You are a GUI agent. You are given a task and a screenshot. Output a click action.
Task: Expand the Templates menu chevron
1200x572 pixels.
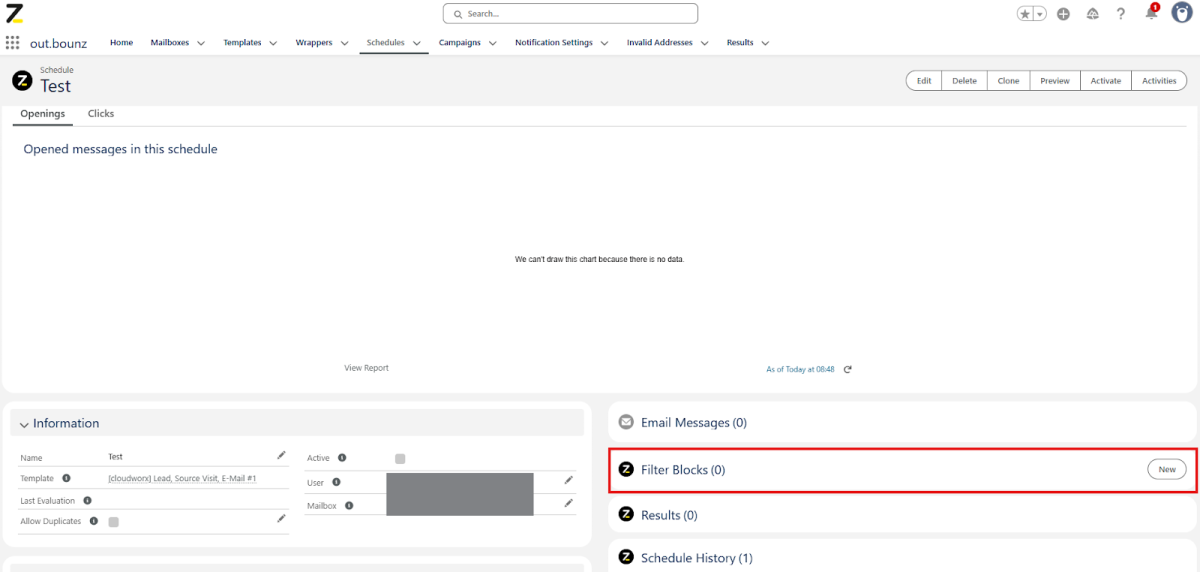click(x=273, y=43)
